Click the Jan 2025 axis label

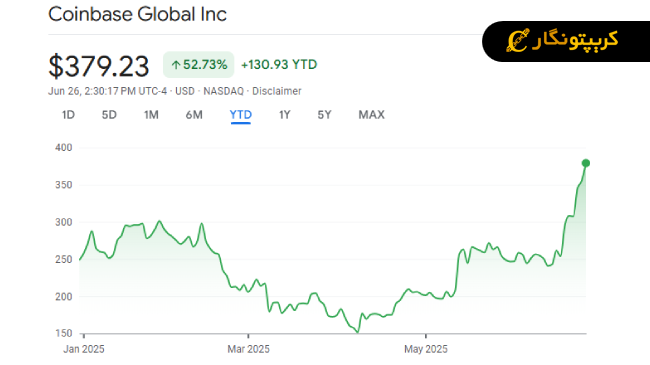[84, 349]
